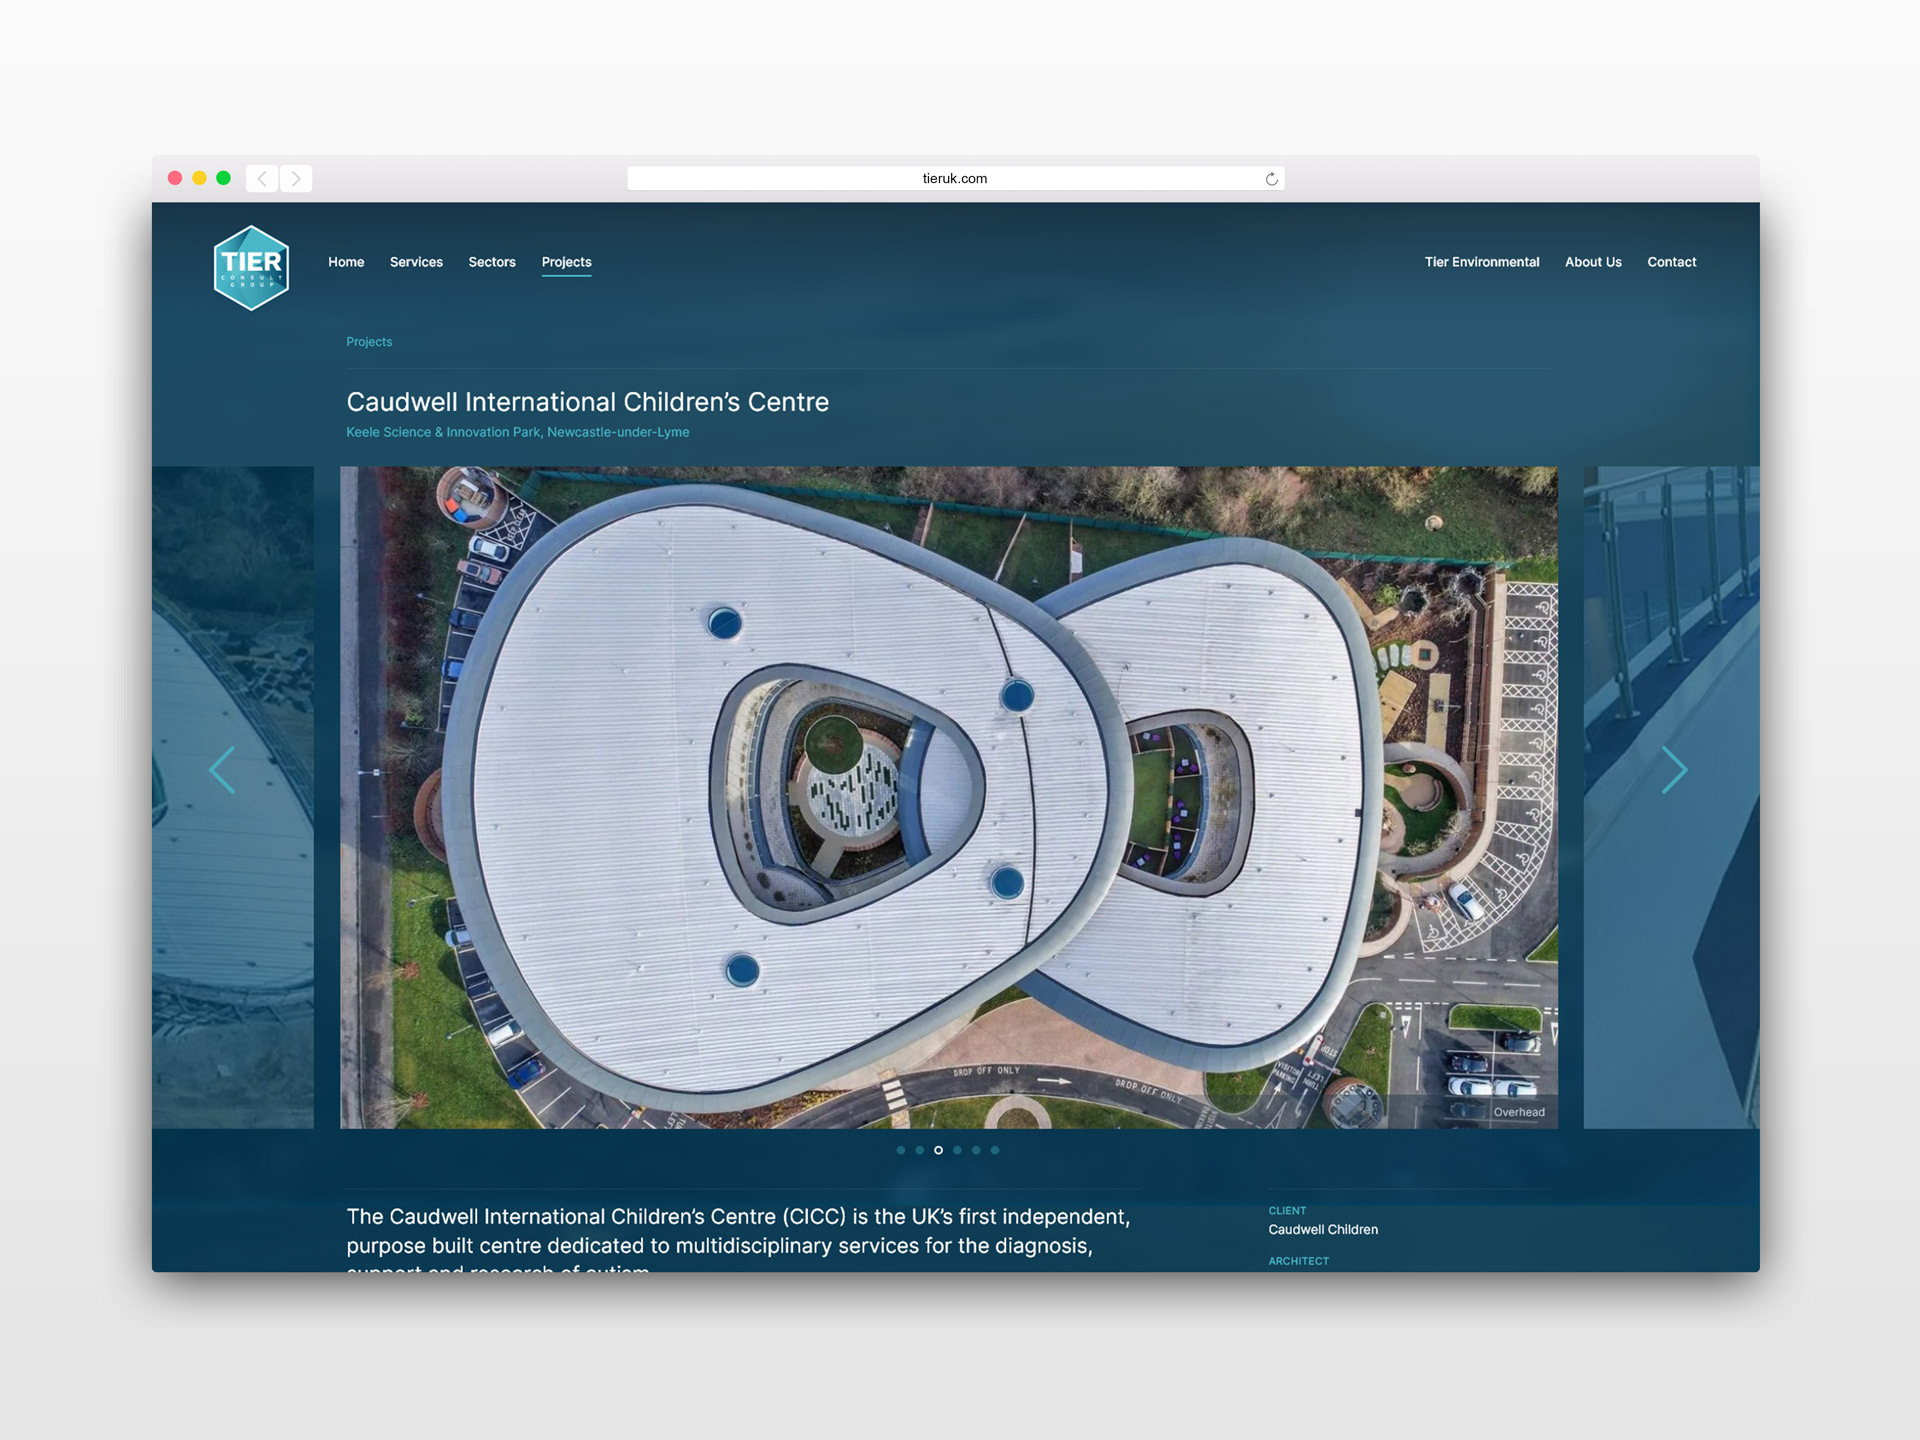
Task: Open the Services menu item
Action: click(416, 262)
